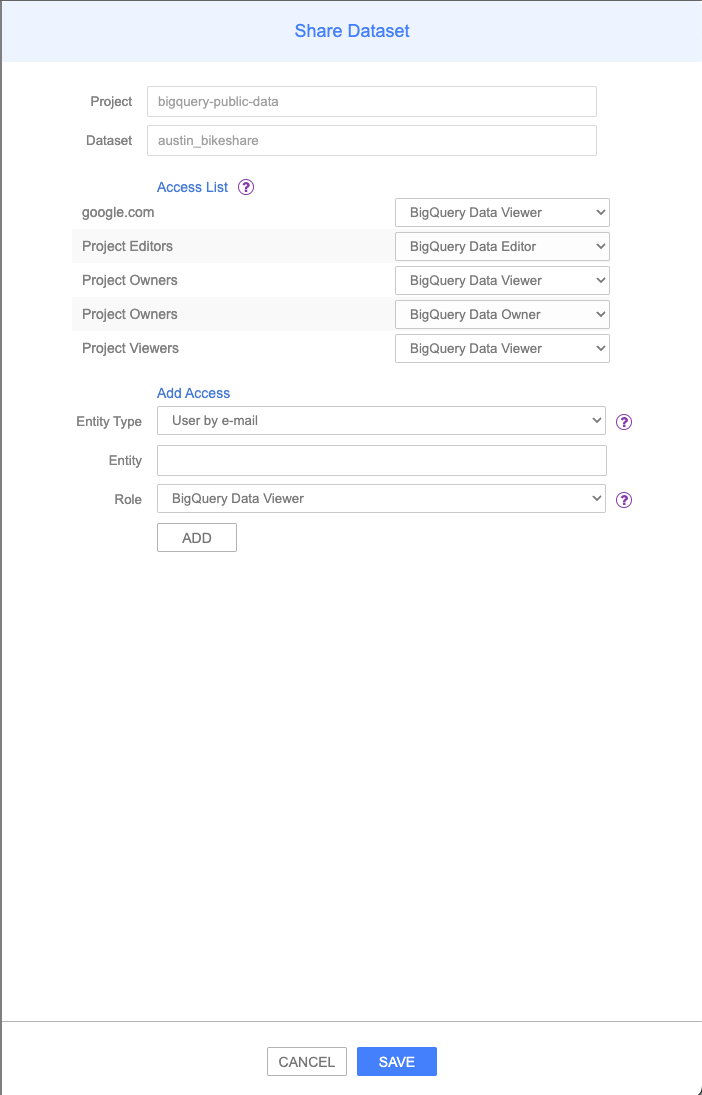This screenshot has width=702, height=1095.
Task: Click the Share Dataset title
Action: pyautogui.click(x=352, y=31)
